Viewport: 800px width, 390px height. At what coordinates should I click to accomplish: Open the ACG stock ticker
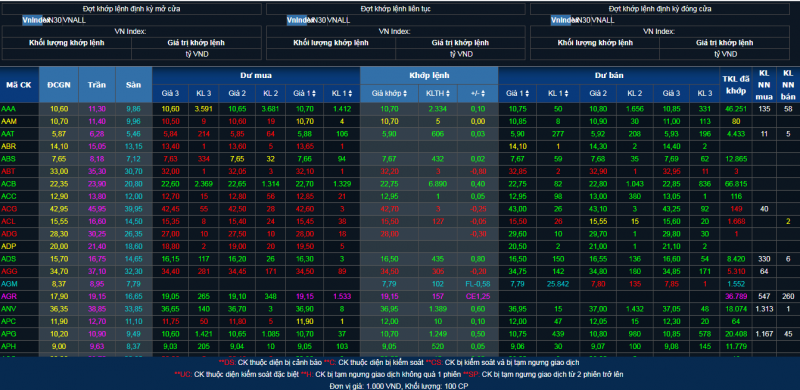(x=9, y=209)
